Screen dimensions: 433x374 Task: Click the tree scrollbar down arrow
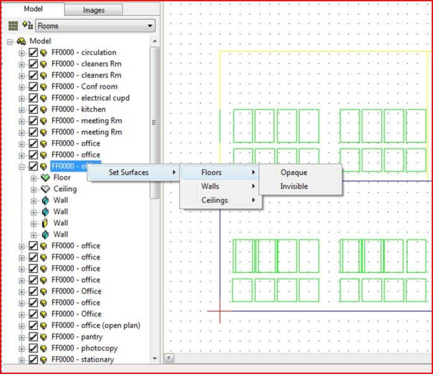click(154, 359)
